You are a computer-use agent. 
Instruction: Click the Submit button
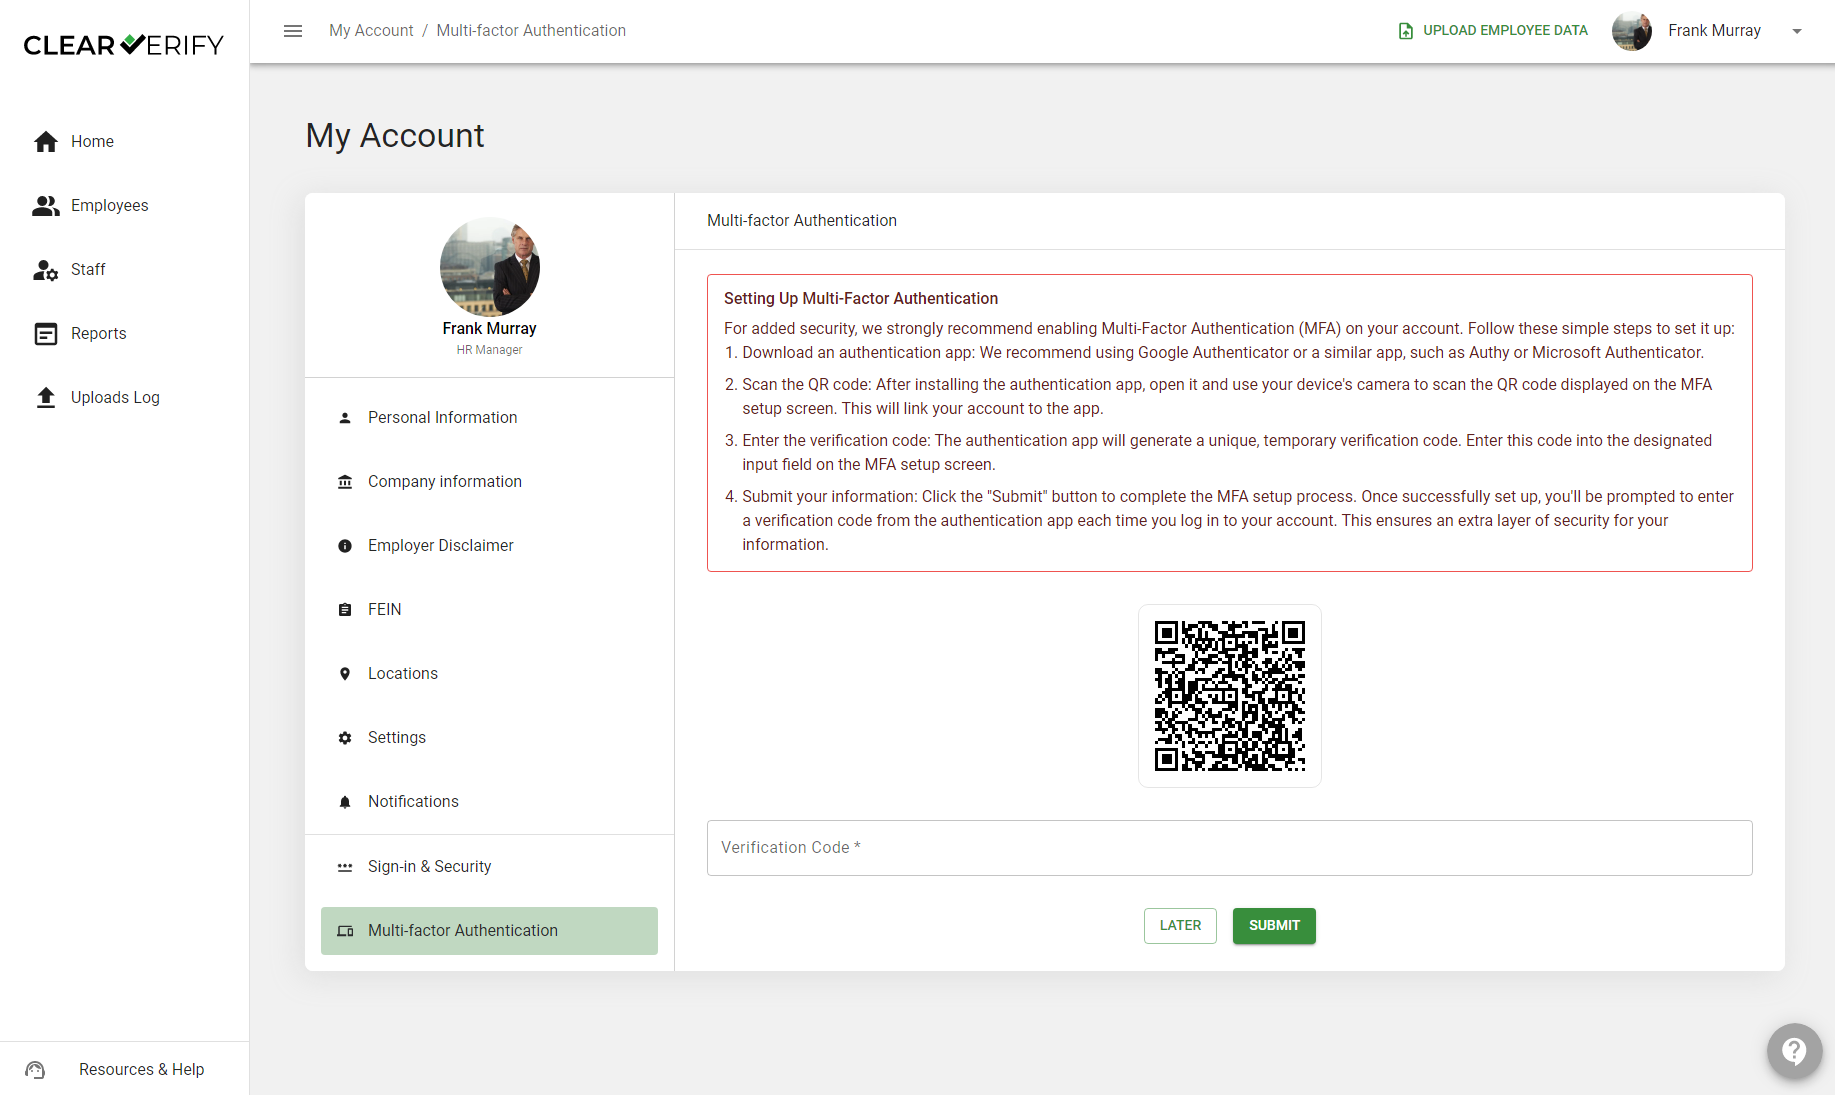[x=1274, y=926]
